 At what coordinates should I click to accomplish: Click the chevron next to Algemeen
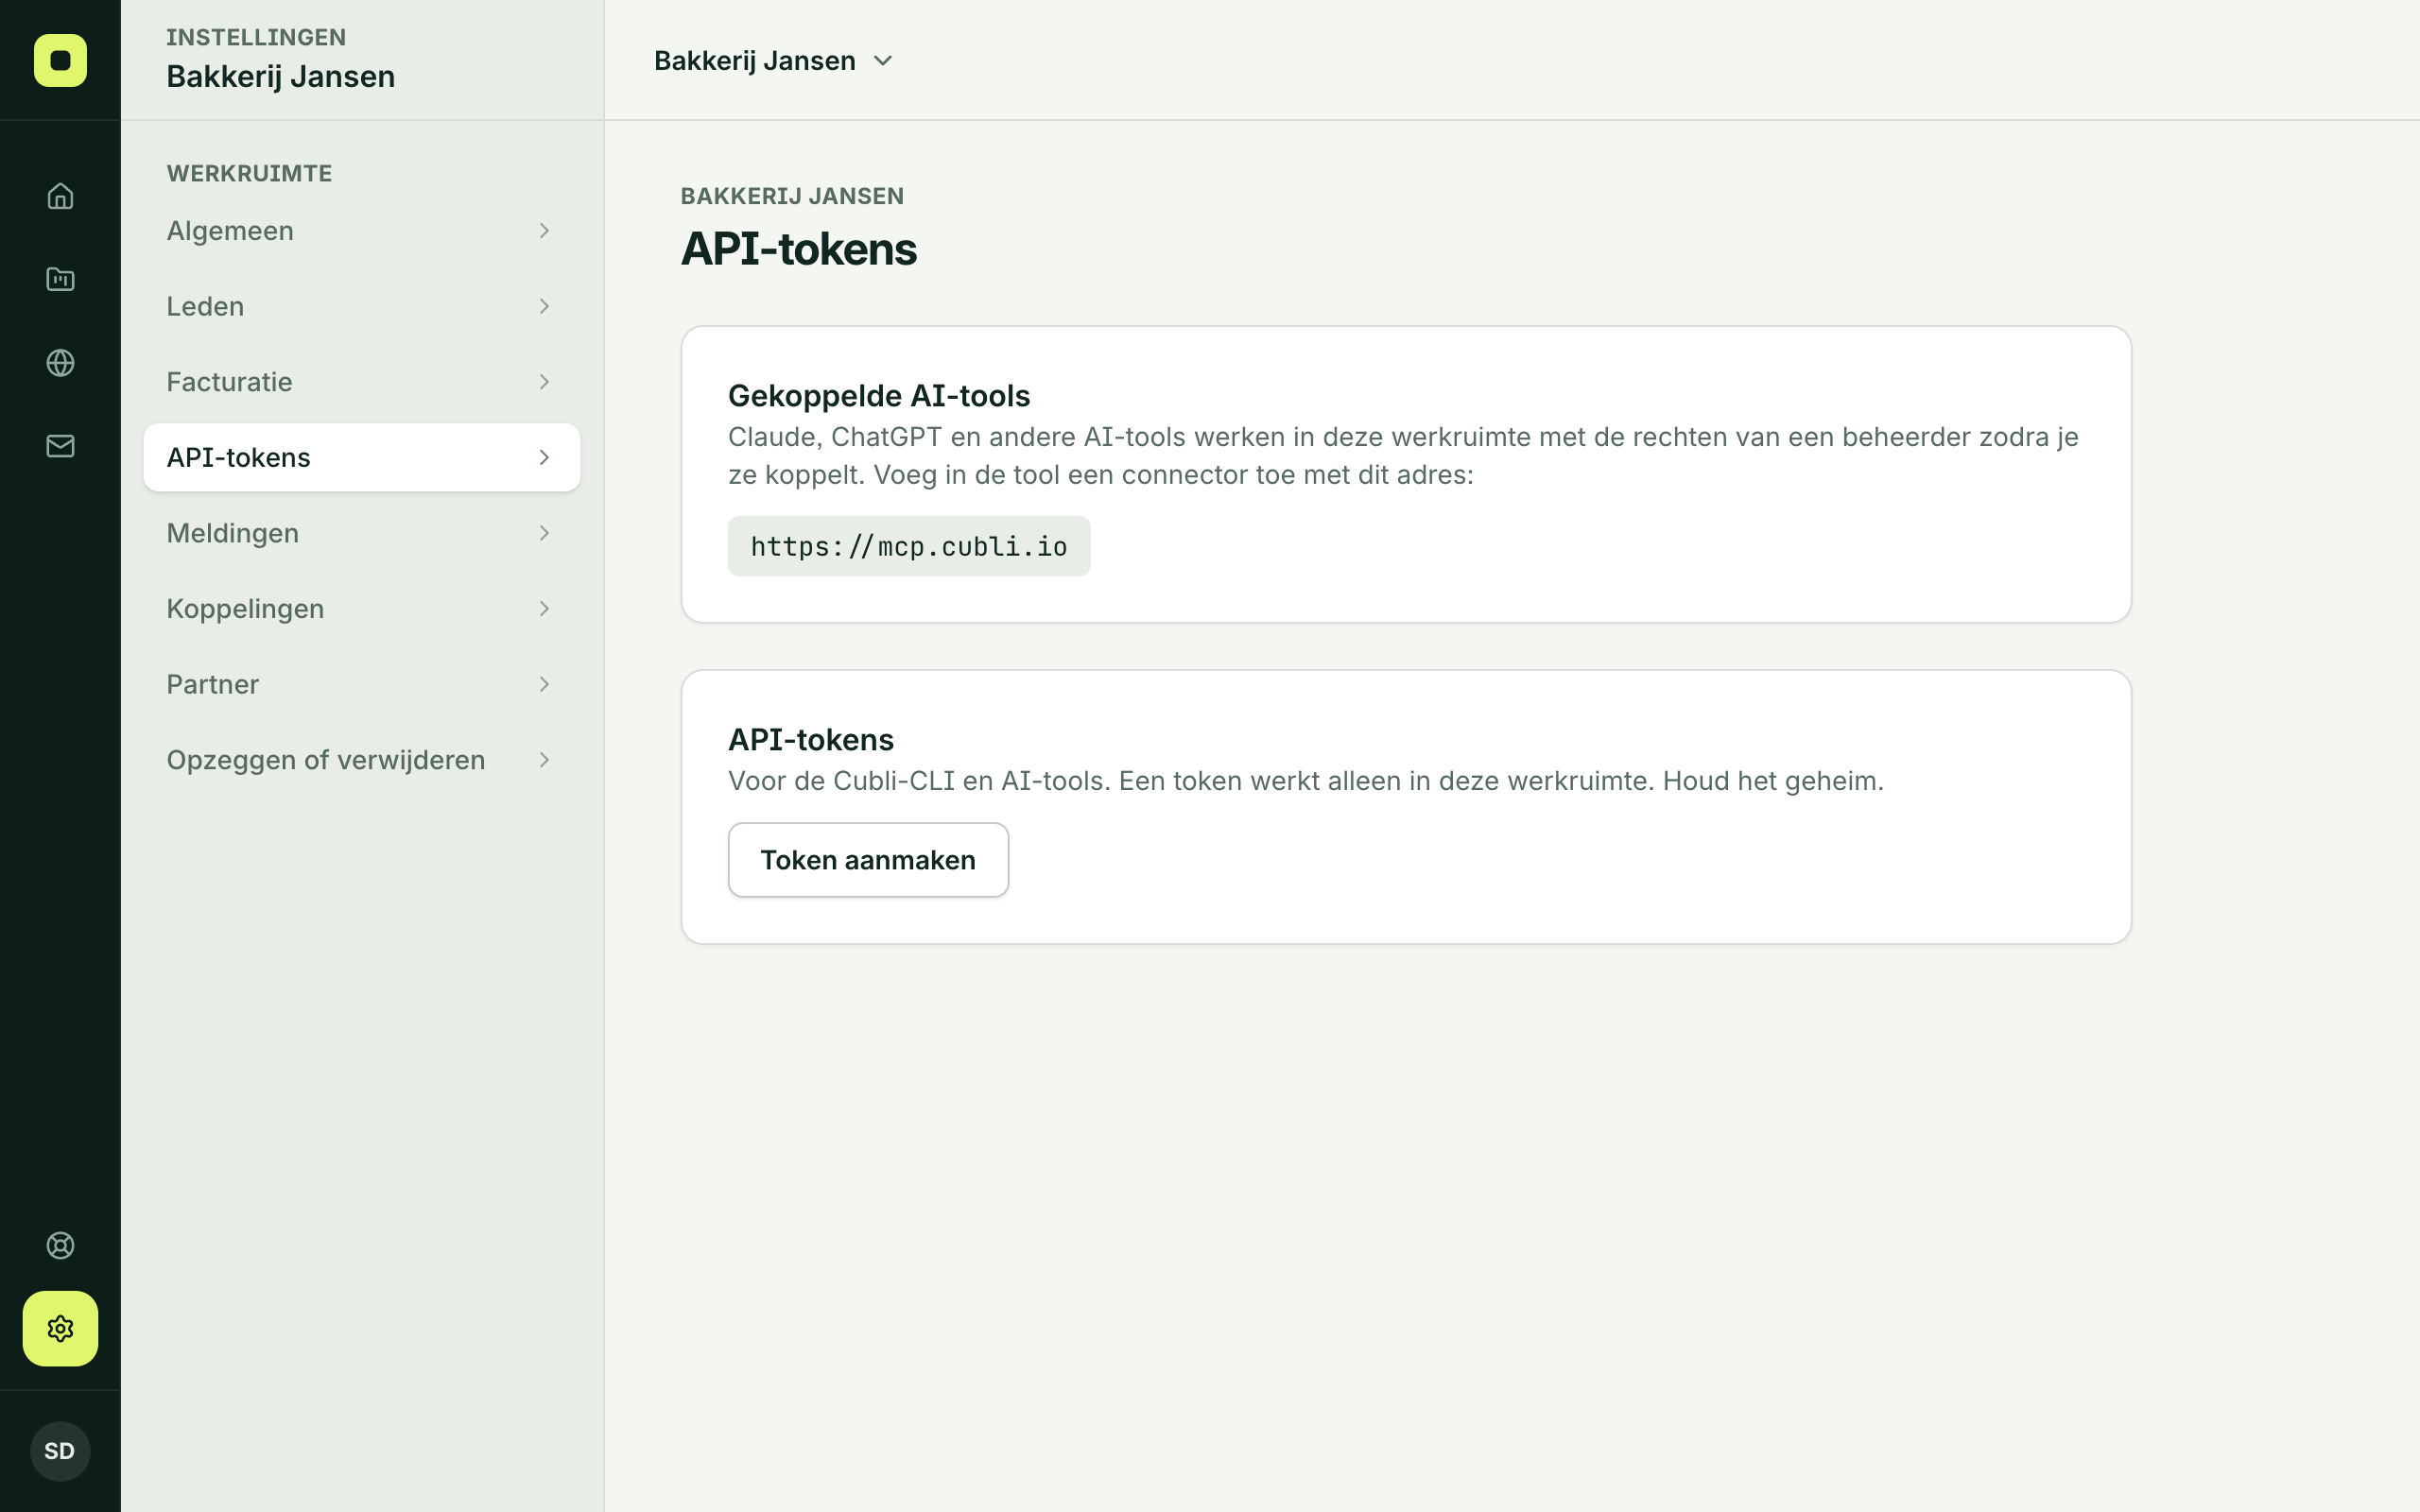click(x=544, y=231)
